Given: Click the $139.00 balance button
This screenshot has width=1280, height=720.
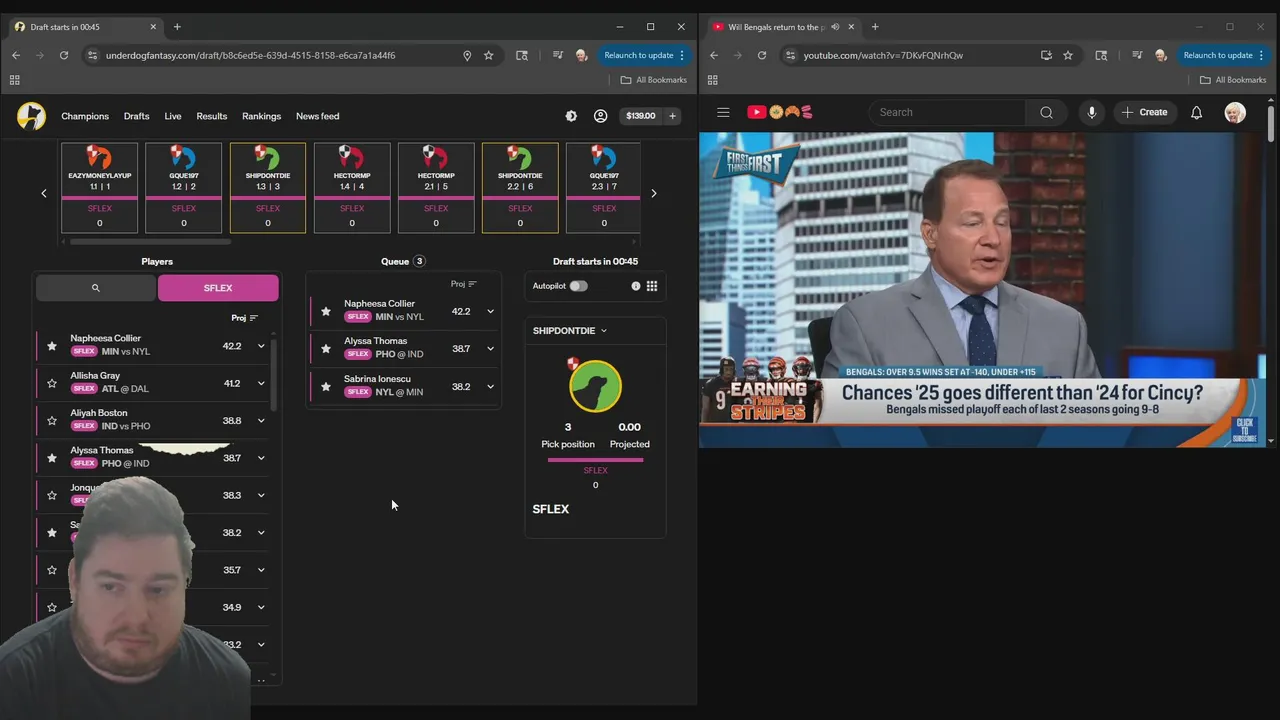Looking at the screenshot, I should click(641, 116).
